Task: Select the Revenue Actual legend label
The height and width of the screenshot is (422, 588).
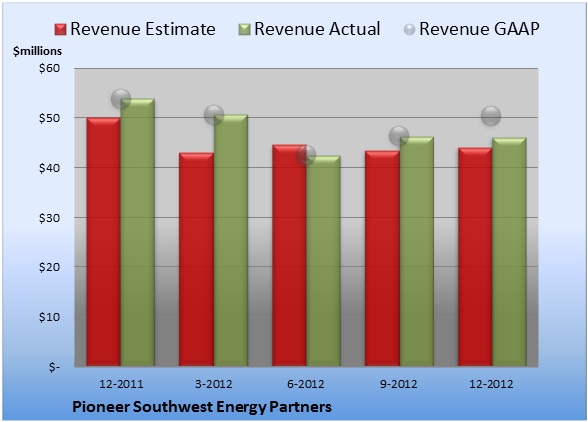Action: tap(317, 29)
